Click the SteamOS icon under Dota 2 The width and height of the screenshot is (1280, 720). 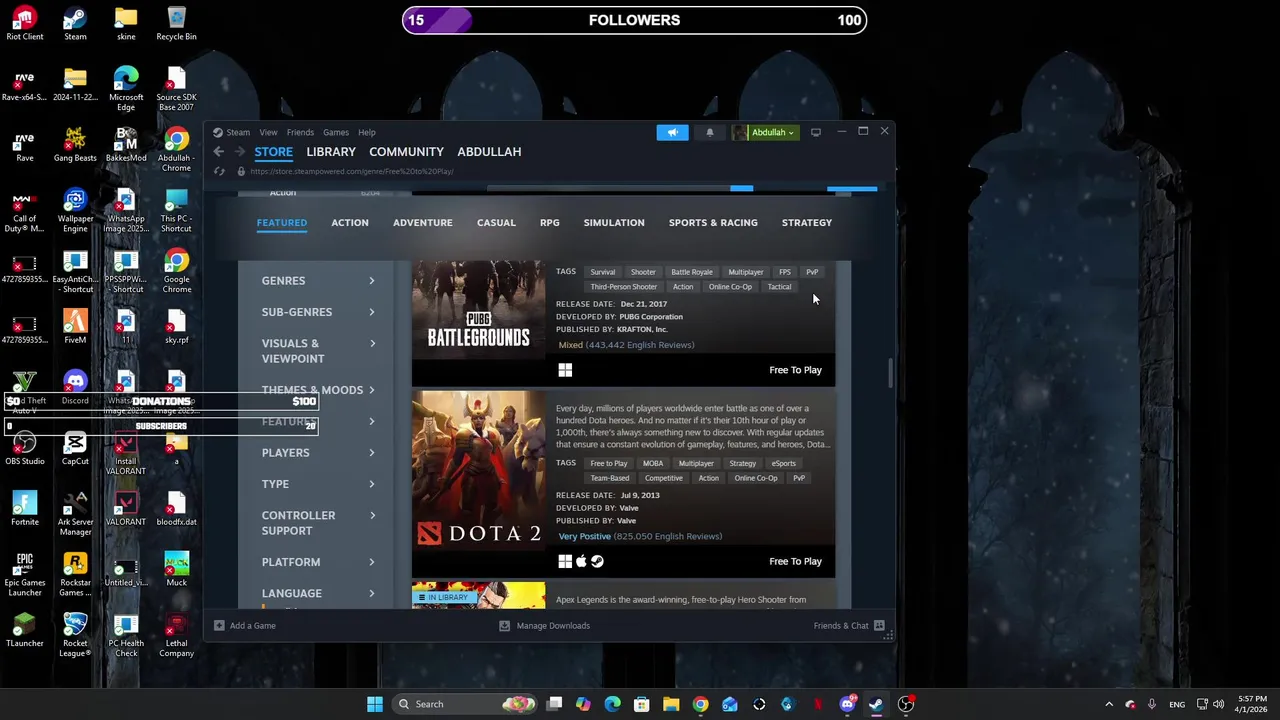coord(597,561)
